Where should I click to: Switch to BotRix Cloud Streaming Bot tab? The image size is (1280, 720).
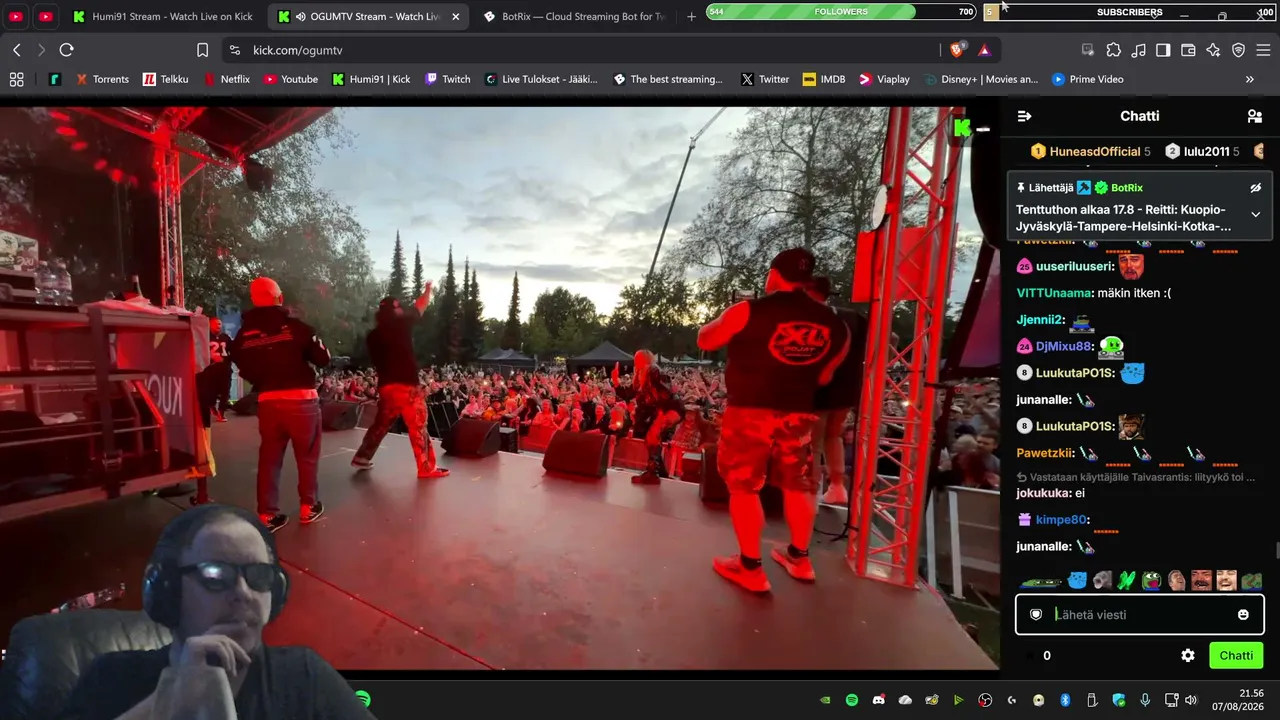(x=575, y=17)
